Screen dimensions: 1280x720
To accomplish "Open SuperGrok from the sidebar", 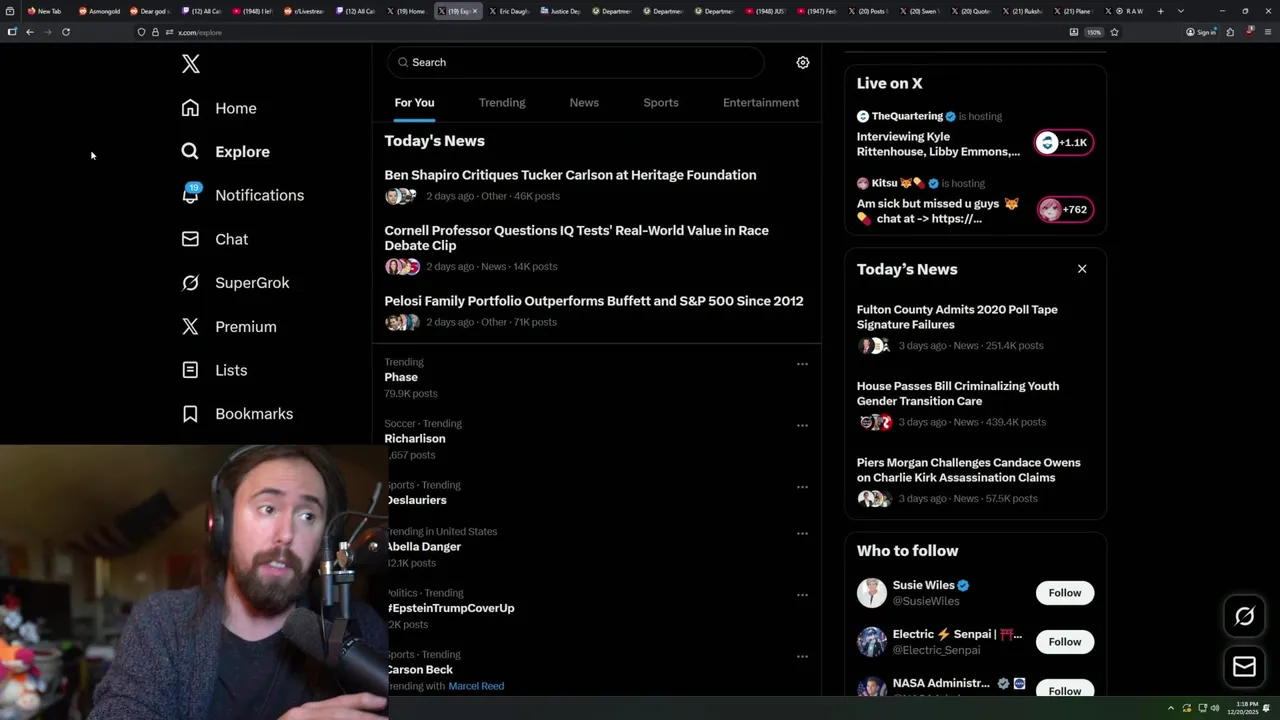I will [235, 283].
